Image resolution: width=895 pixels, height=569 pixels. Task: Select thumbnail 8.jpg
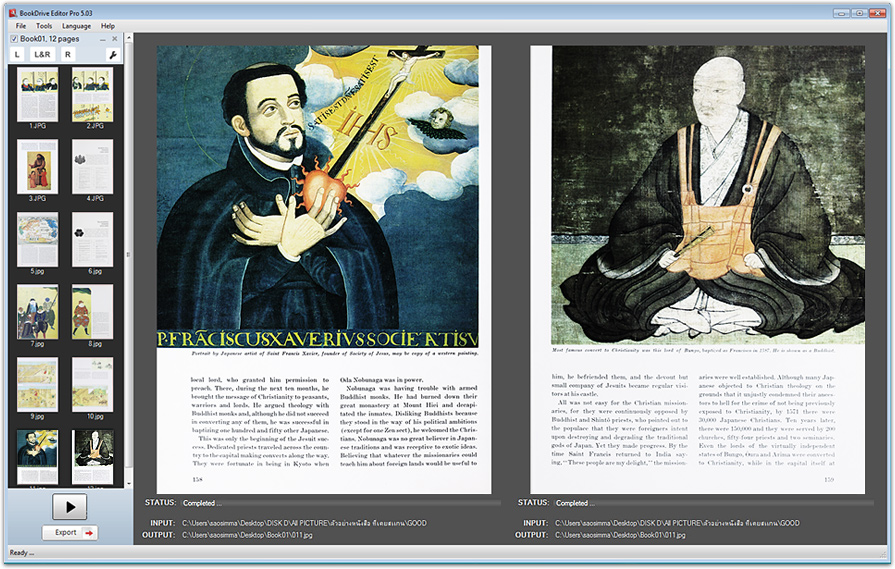click(x=92, y=312)
